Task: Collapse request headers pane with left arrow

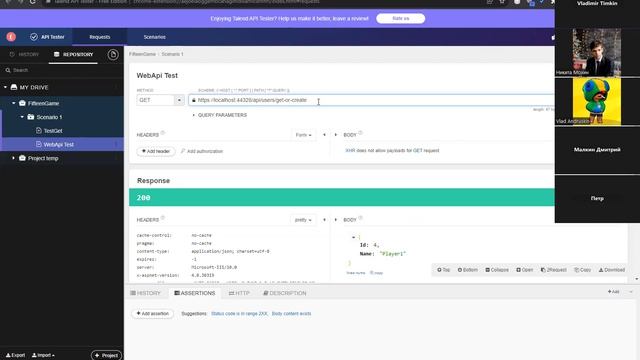Action: 324,135
